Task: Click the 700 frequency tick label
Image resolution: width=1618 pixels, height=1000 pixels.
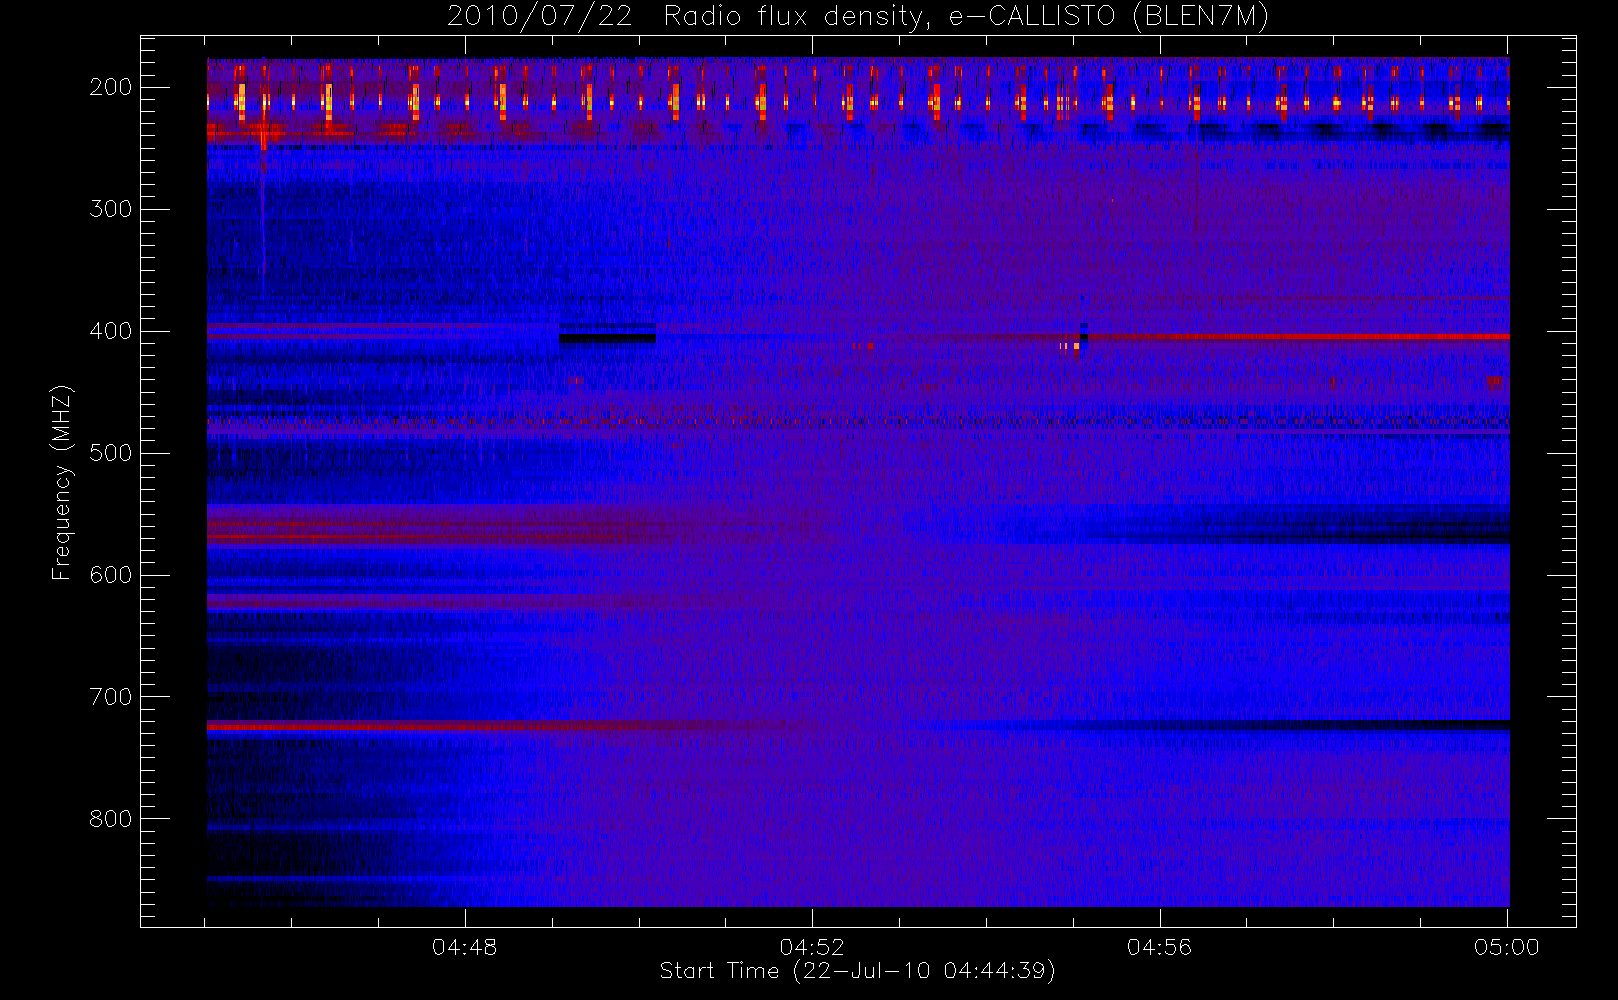Action: pos(111,697)
